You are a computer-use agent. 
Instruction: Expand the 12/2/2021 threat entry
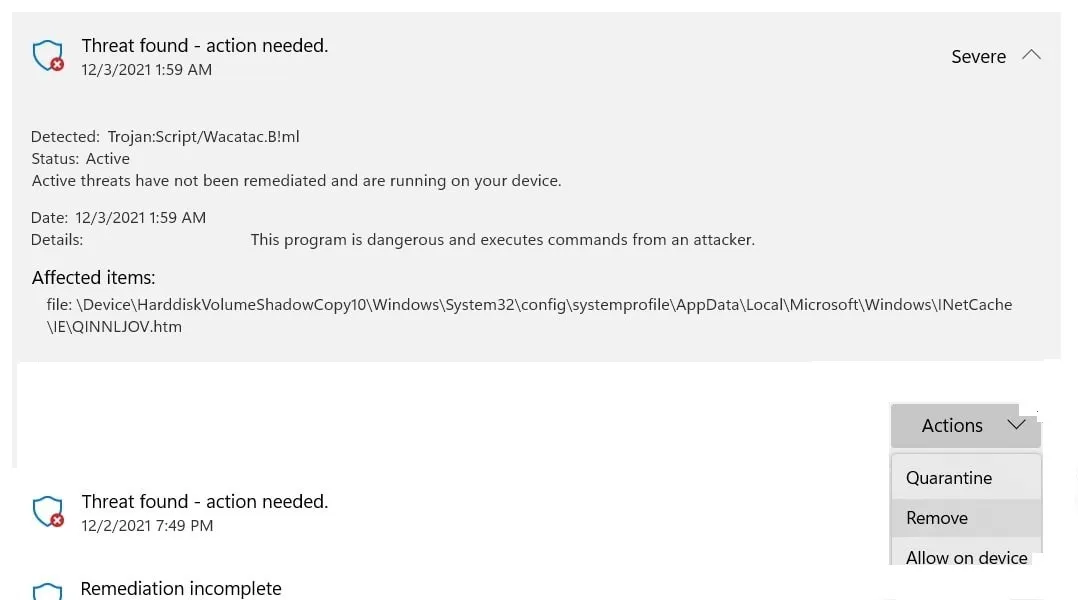(x=204, y=501)
